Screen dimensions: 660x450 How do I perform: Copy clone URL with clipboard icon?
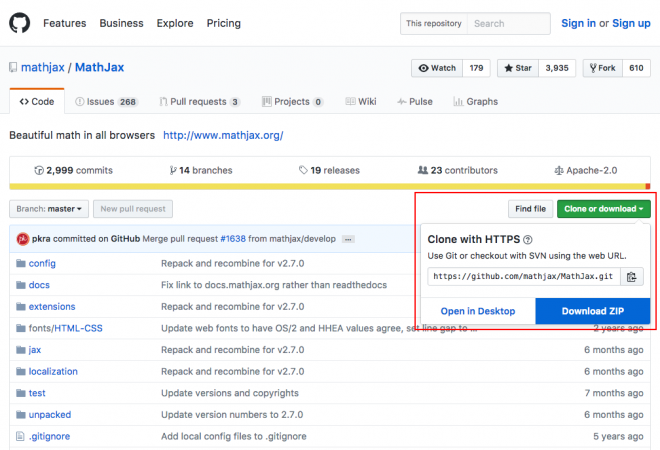[631, 277]
